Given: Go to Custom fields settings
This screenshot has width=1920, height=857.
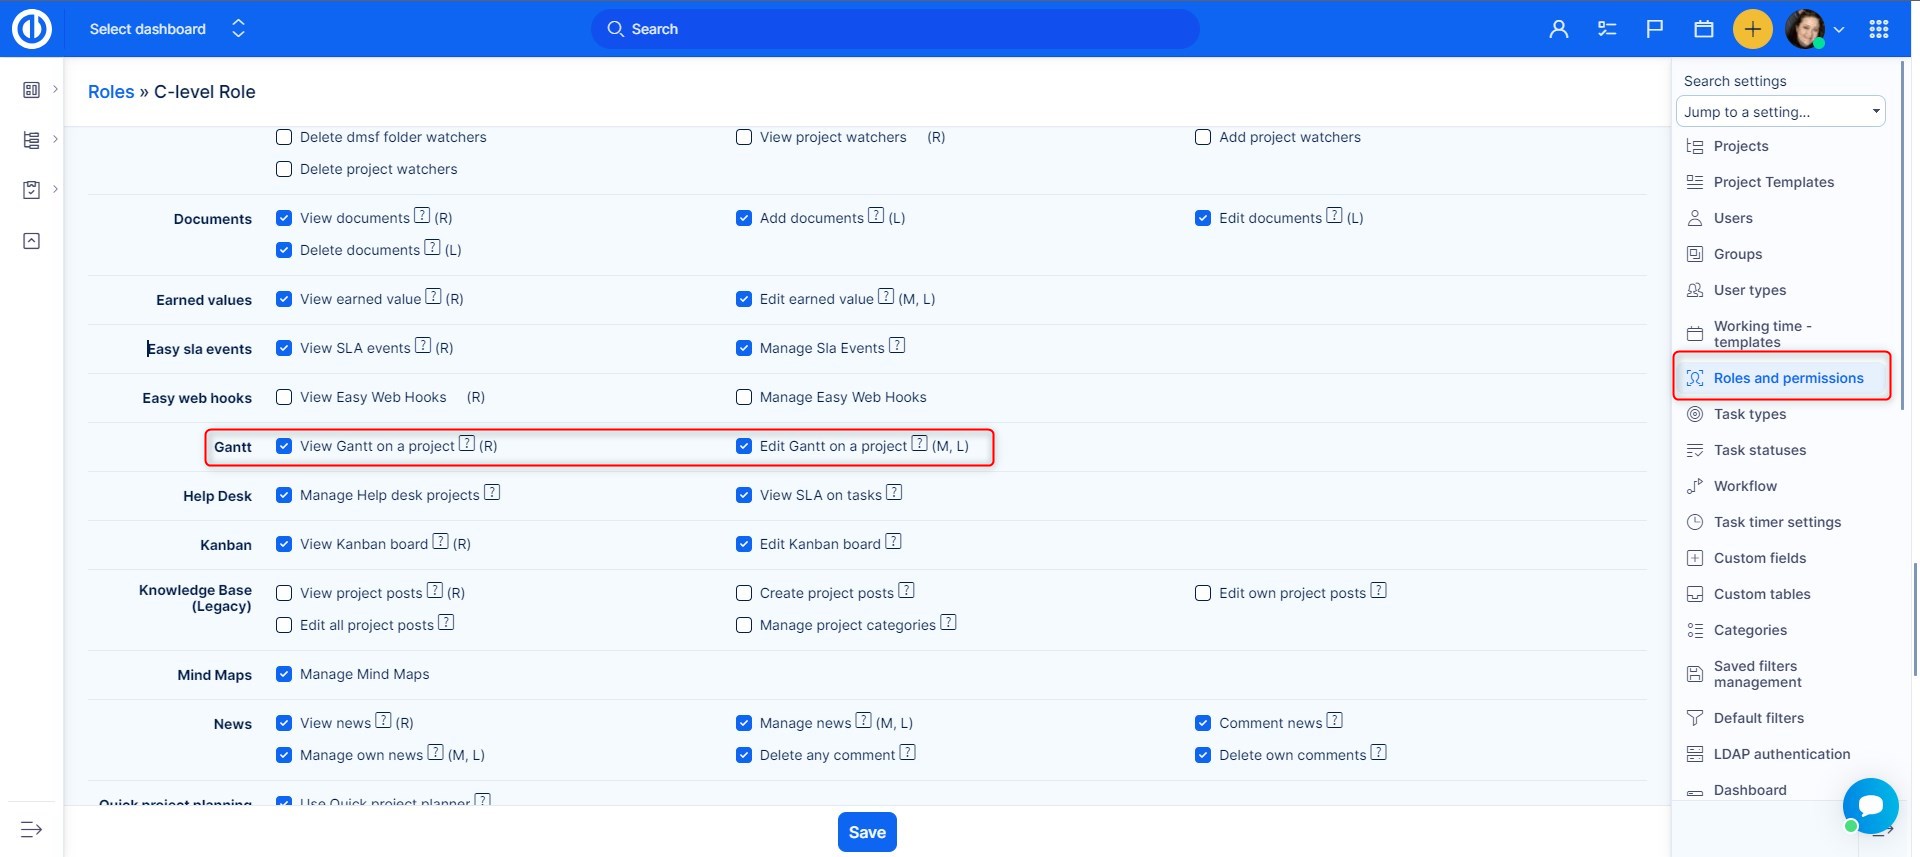Looking at the screenshot, I should 1759,558.
